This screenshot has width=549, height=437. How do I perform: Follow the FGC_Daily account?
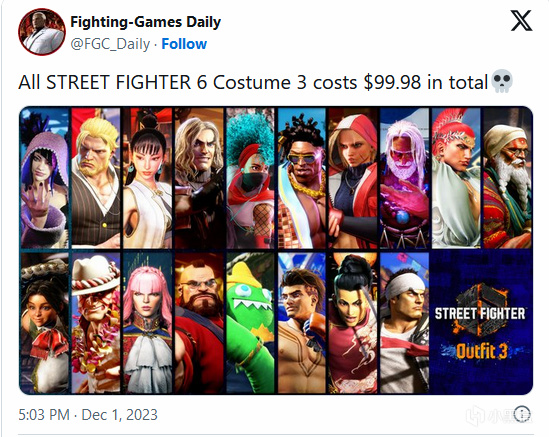[x=184, y=44]
